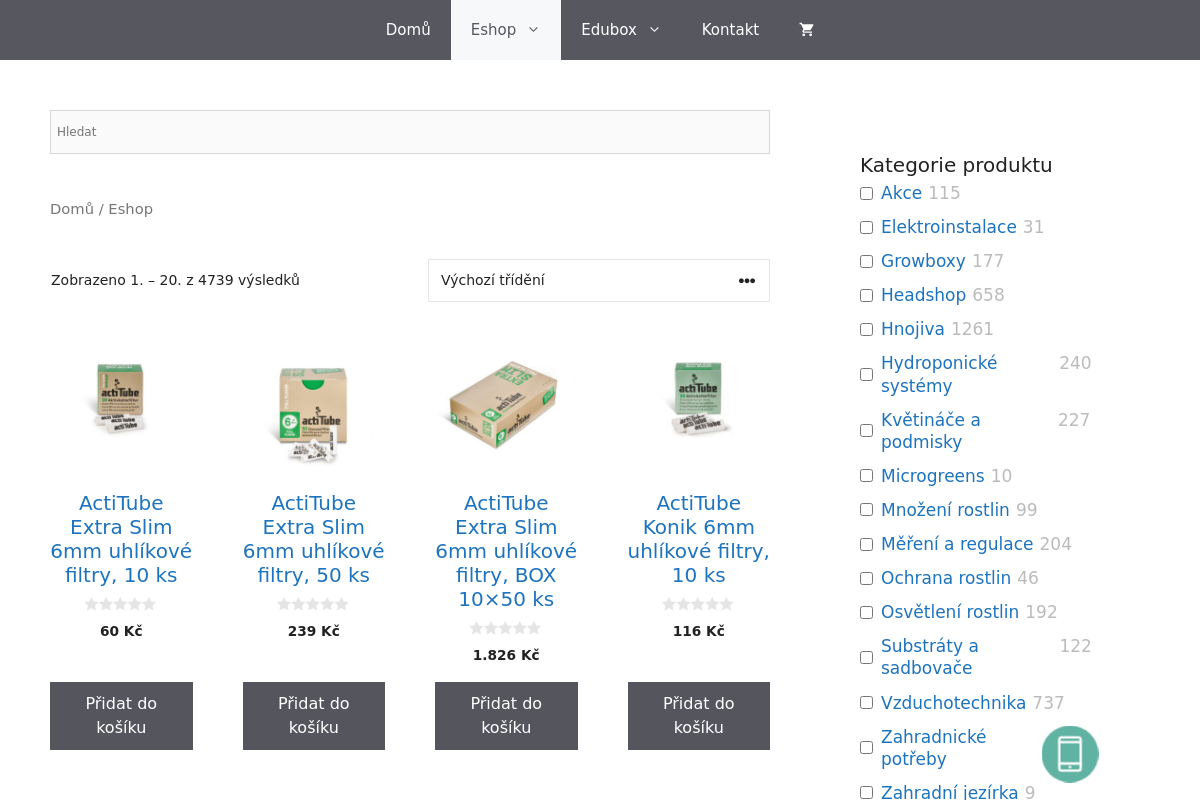Expand the Edubox menu dropdown
This screenshot has height=800, width=1200.
(620, 30)
